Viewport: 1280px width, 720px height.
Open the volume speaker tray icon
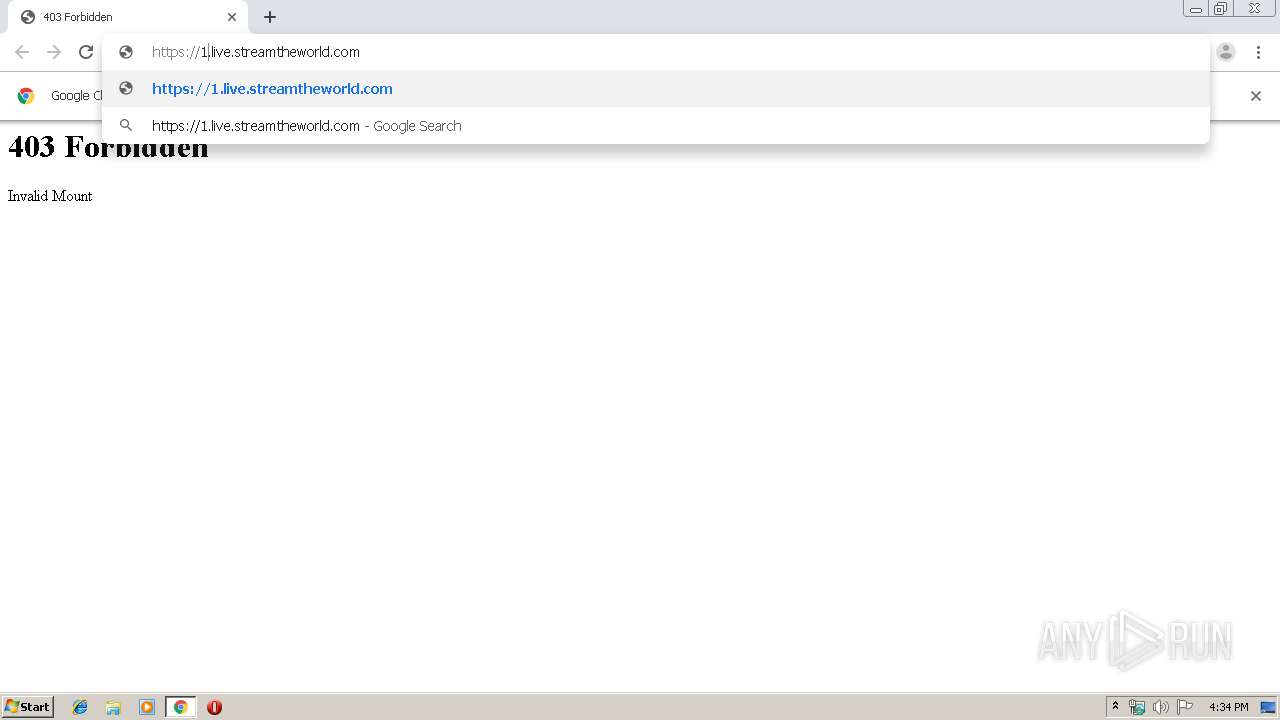point(1160,707)
